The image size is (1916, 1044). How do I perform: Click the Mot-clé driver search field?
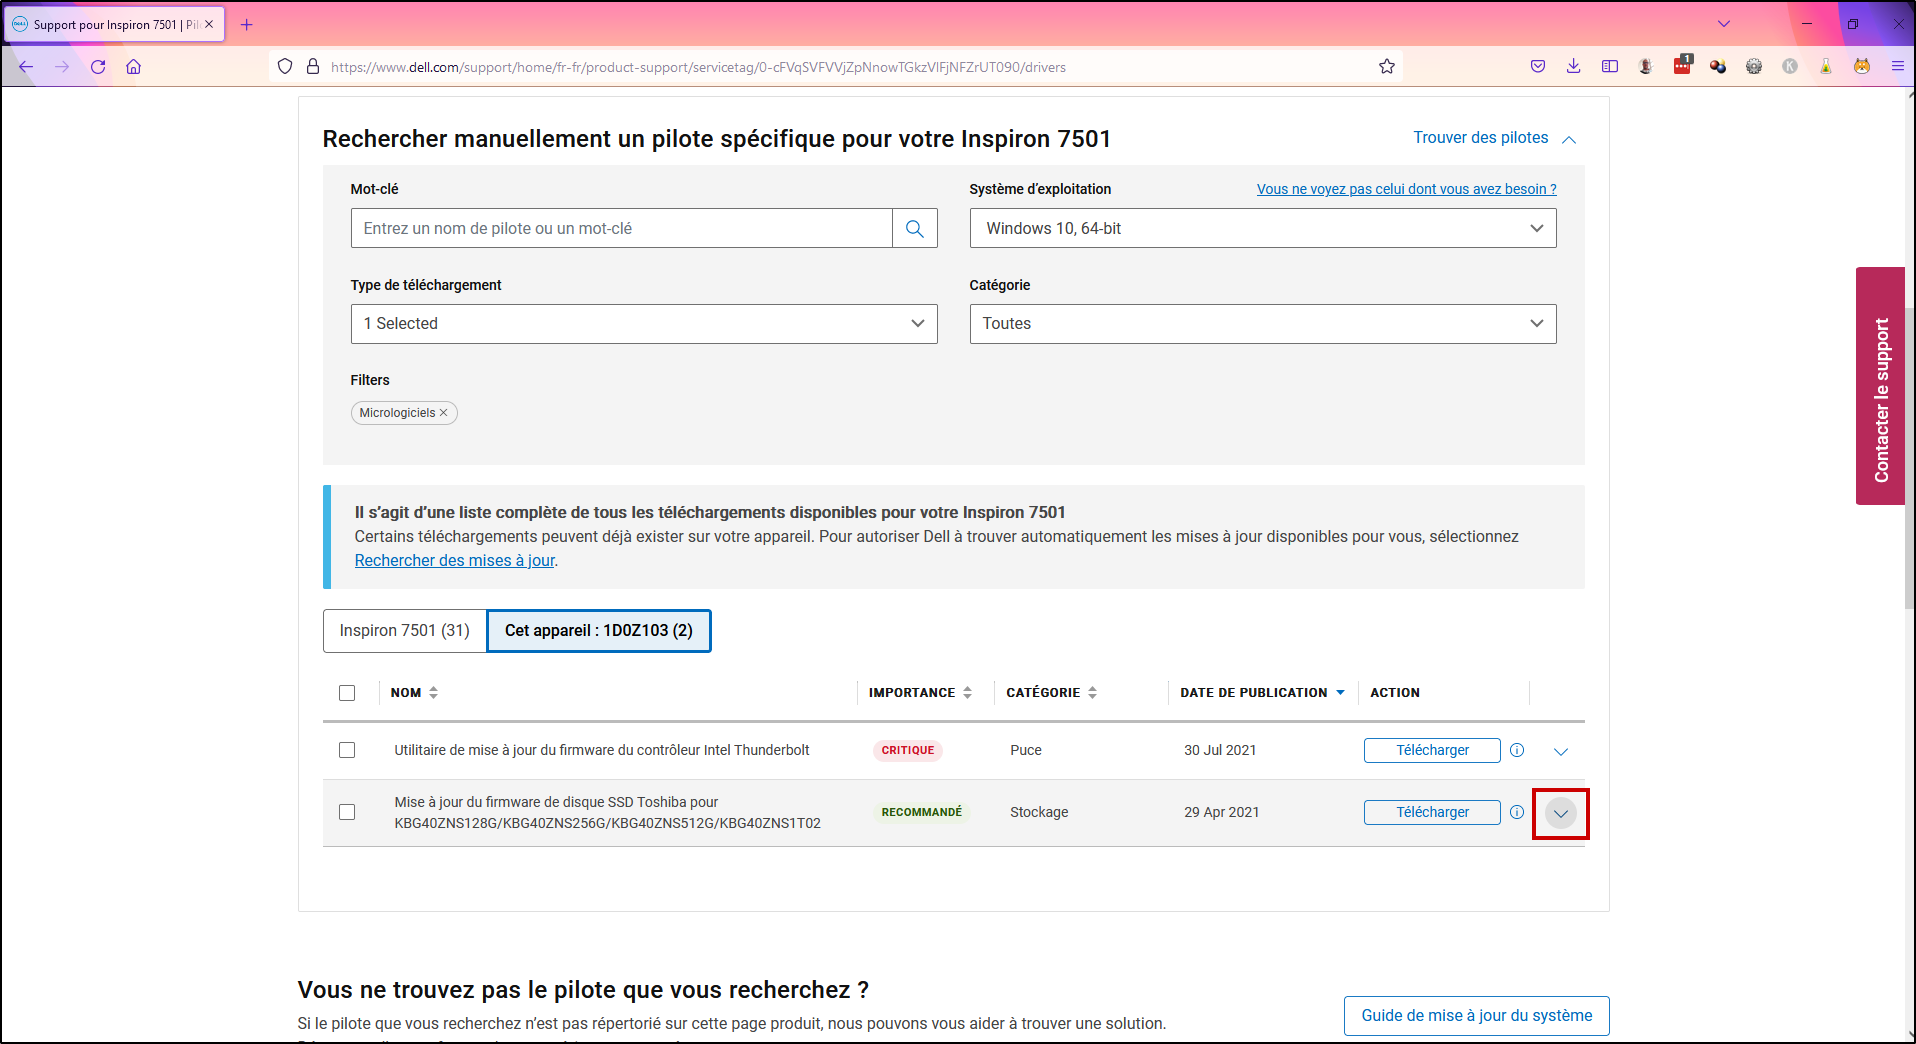[x=621, y=229]
